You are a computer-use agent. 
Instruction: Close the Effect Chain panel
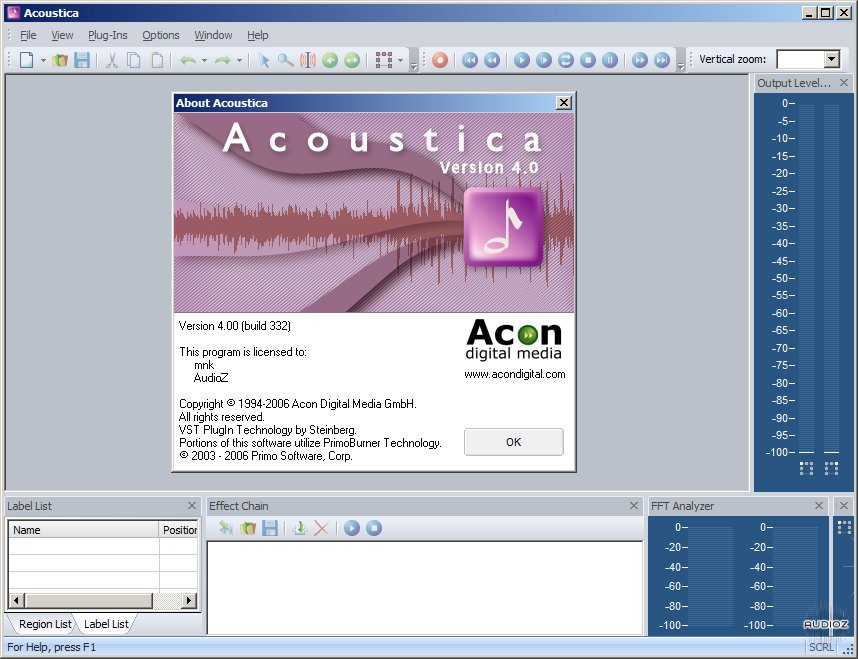click(x=634, y=505)
